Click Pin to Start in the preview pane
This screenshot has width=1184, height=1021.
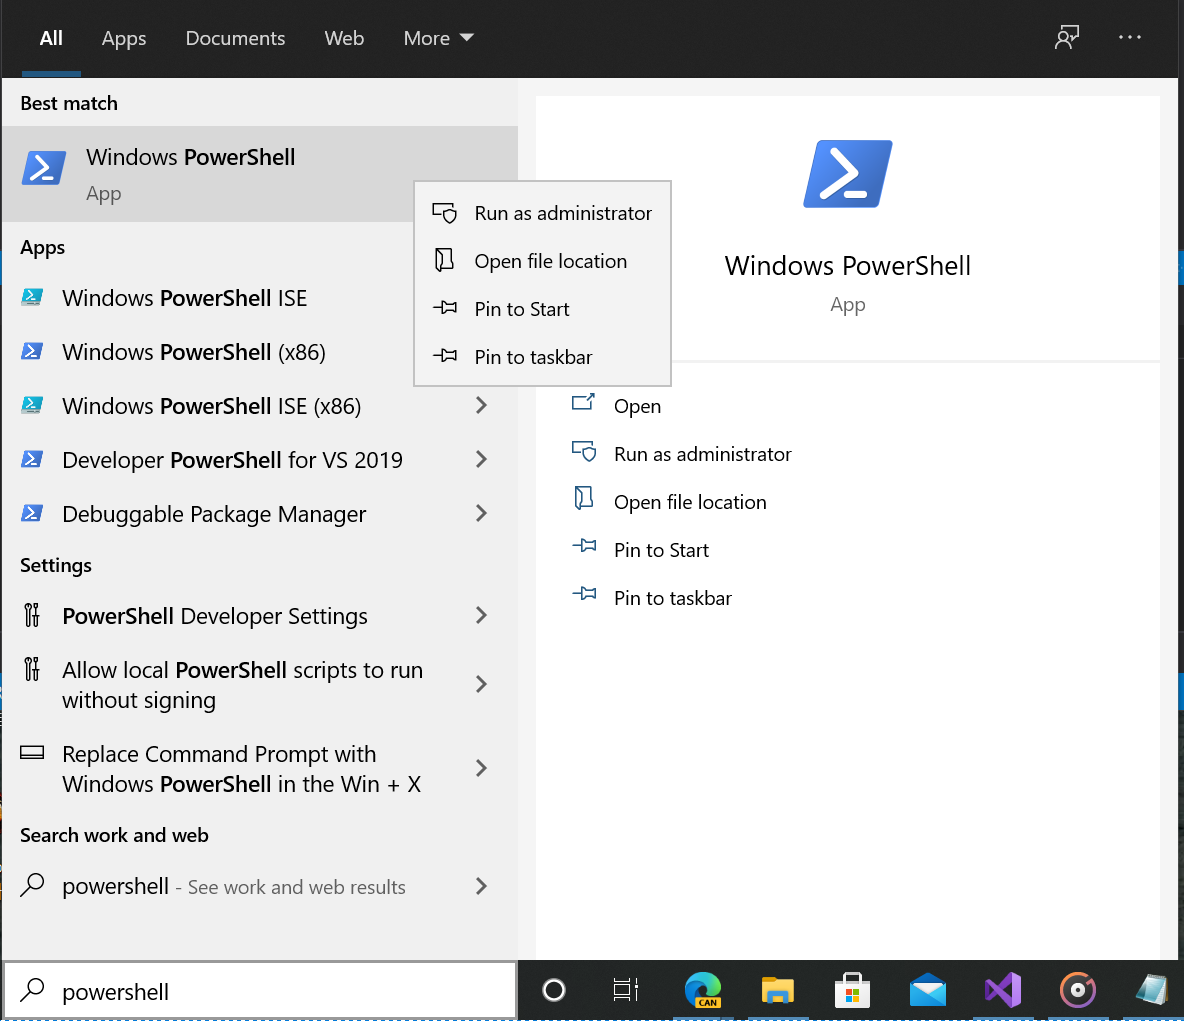pos(661,550)
